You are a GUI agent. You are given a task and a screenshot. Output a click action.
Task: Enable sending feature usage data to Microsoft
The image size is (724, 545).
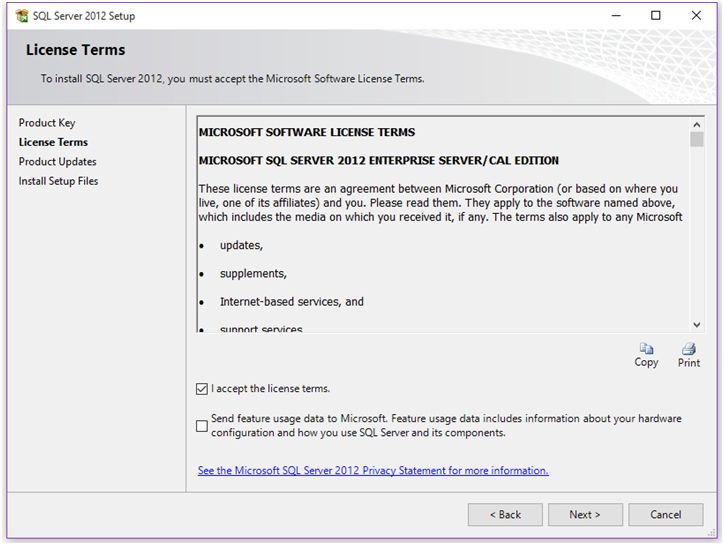pos(203,426)
